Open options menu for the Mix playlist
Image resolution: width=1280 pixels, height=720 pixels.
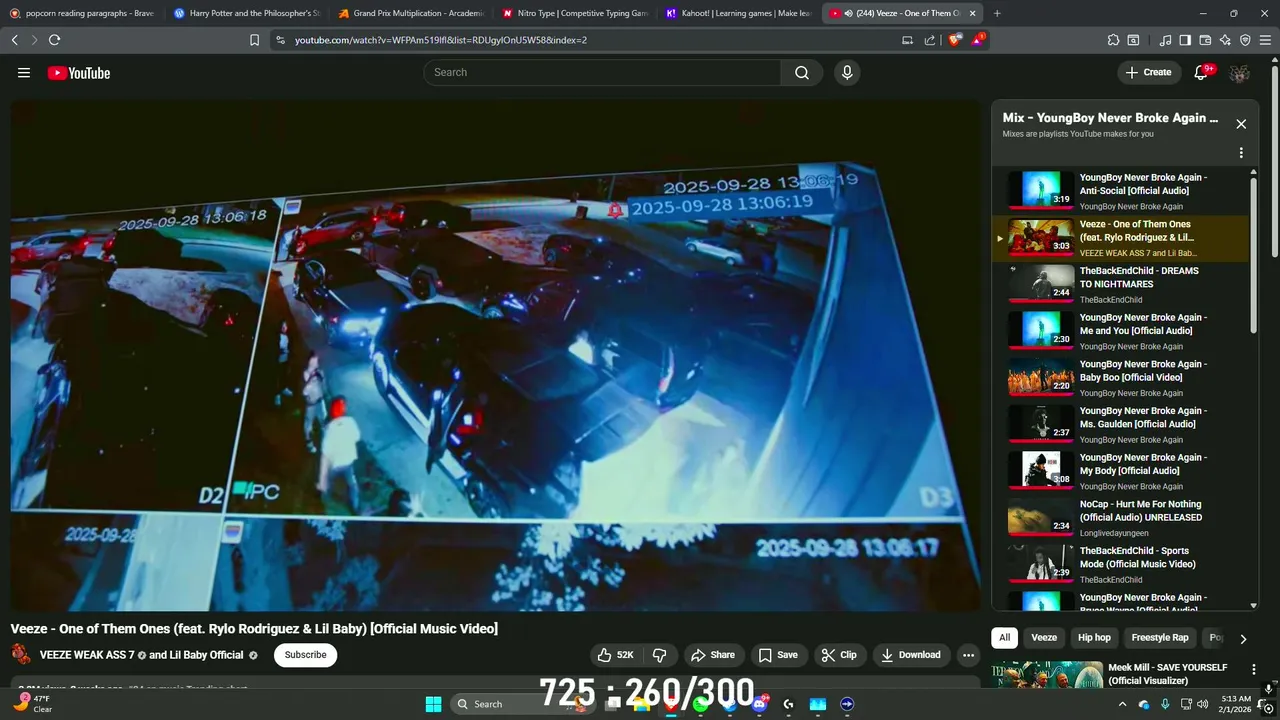coord(1241,153)
